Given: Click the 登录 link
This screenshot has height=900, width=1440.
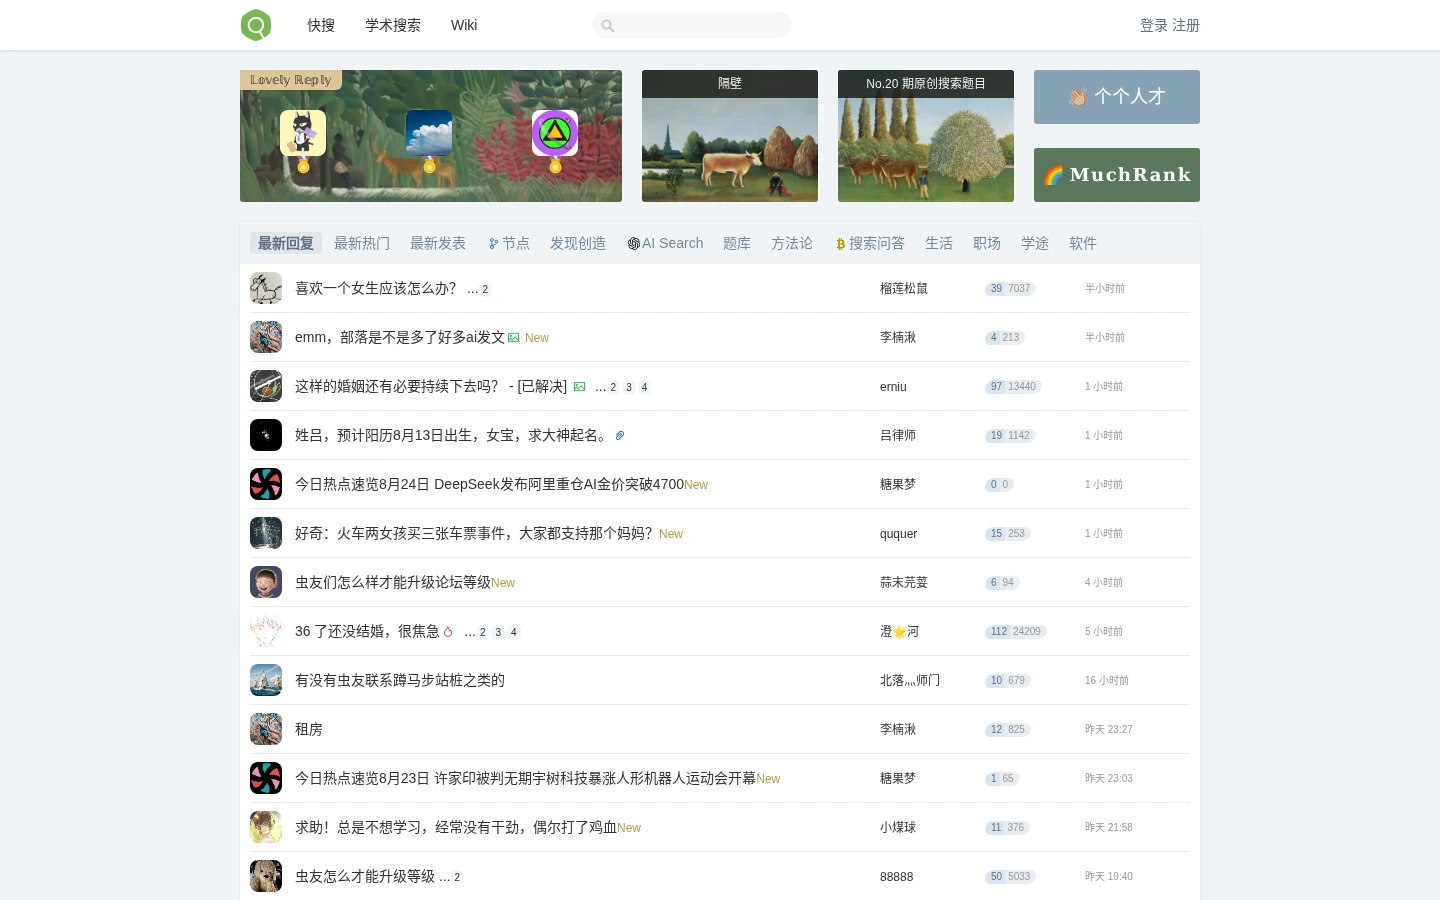Looking at the screenshot, I should point(1154,25).
